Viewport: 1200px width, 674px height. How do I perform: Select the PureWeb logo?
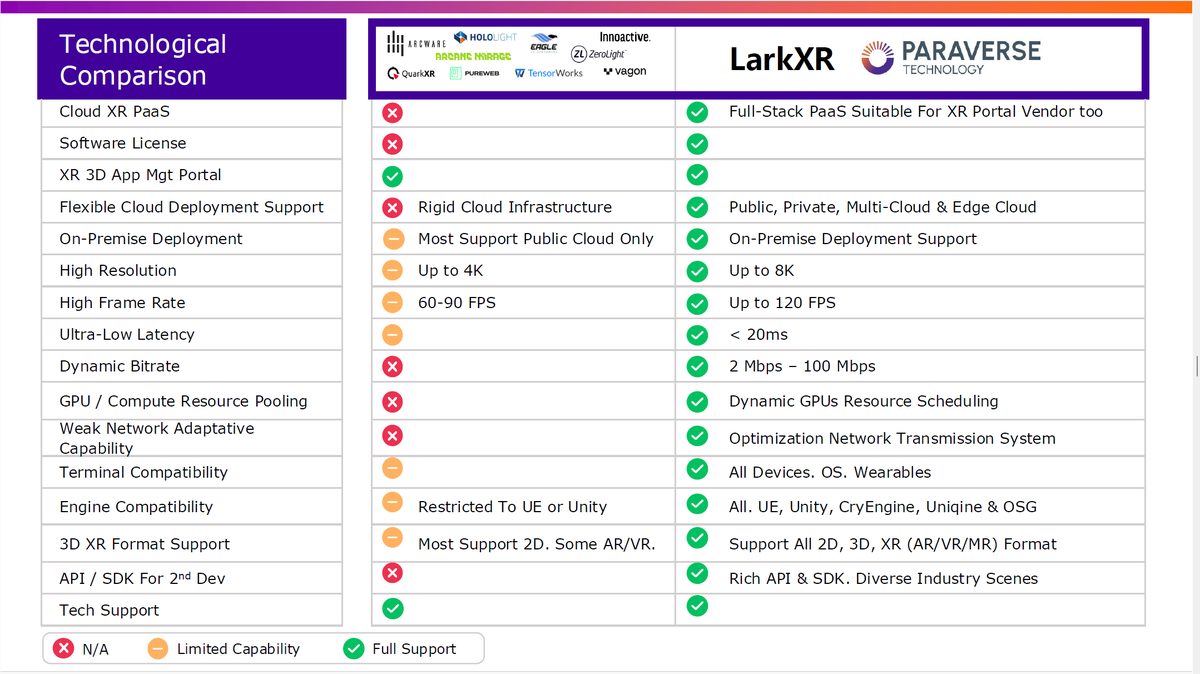(x=475, y=73)
